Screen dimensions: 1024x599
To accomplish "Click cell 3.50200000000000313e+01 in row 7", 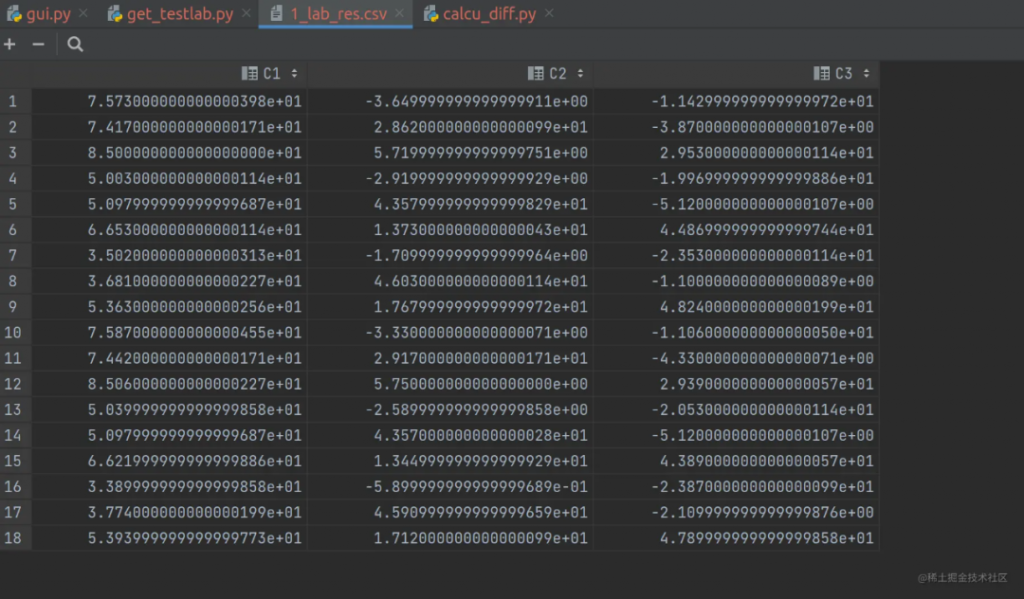I will [x=169, y=255].
